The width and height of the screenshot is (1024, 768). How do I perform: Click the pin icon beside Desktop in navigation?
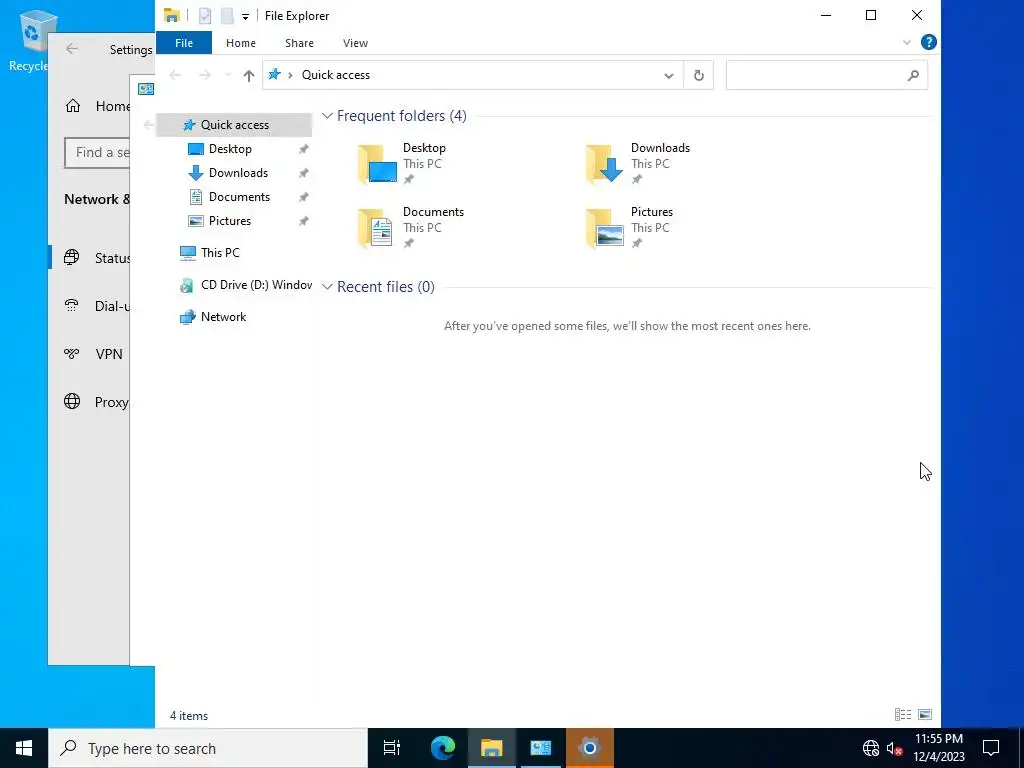303,150
